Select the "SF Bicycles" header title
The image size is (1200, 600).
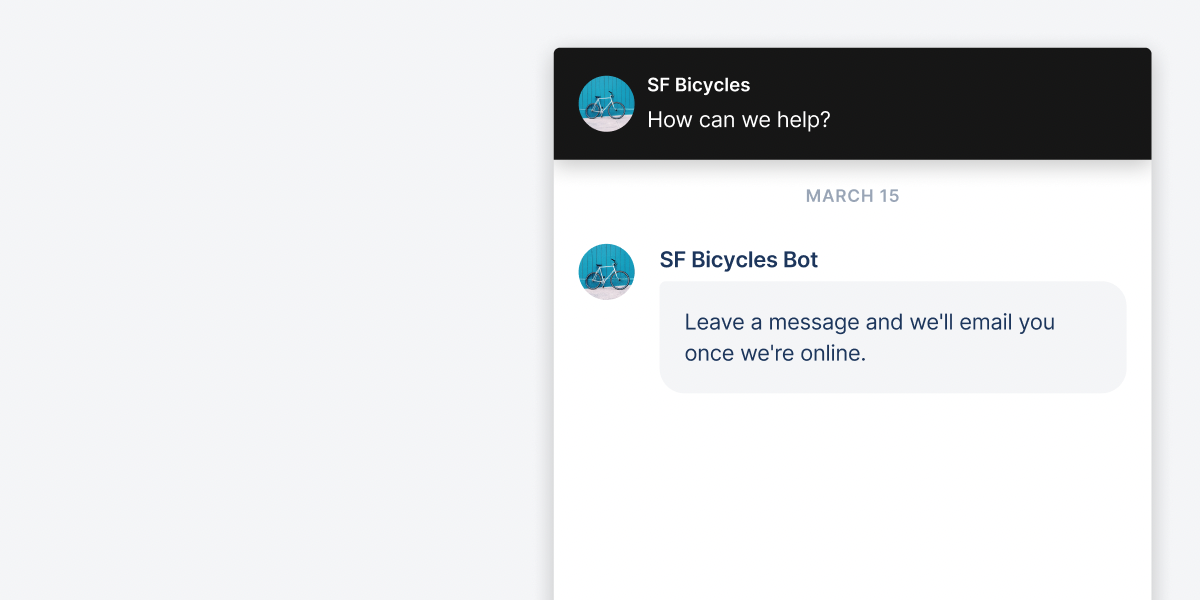(698, 85)
